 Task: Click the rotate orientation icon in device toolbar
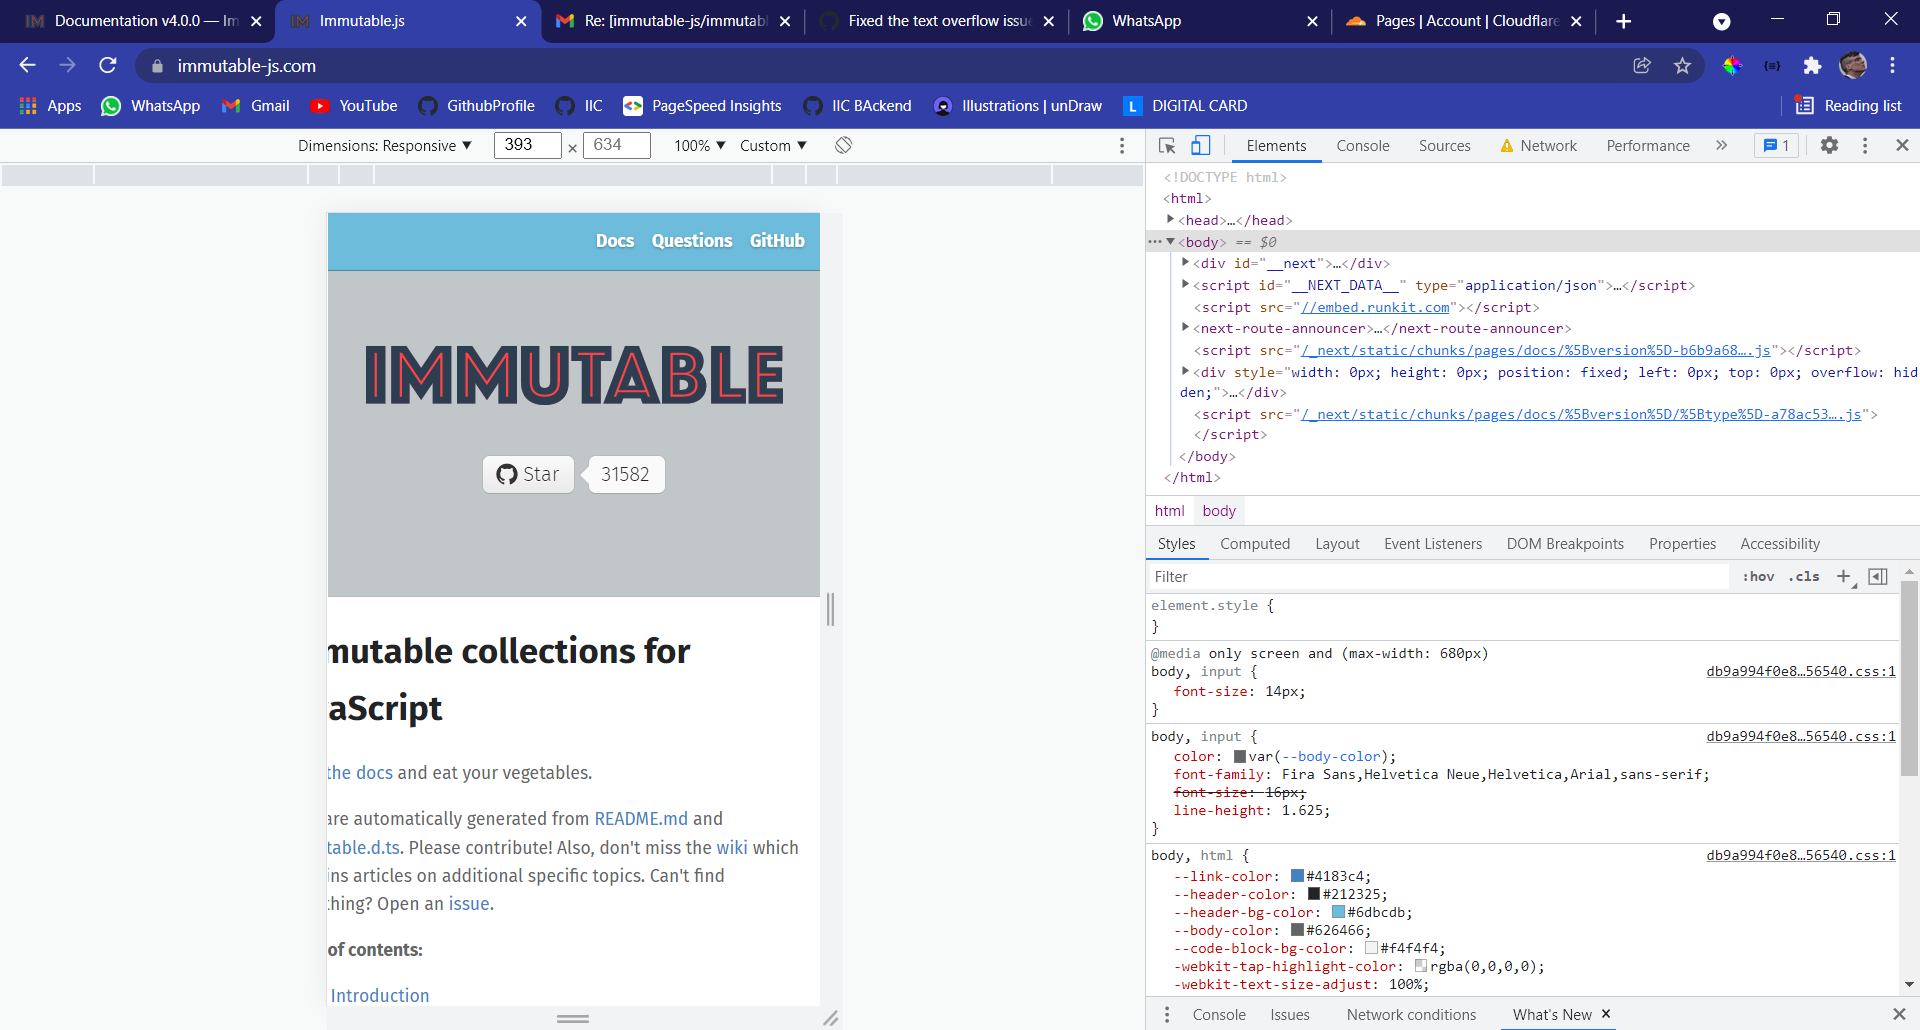coord(844,145)
